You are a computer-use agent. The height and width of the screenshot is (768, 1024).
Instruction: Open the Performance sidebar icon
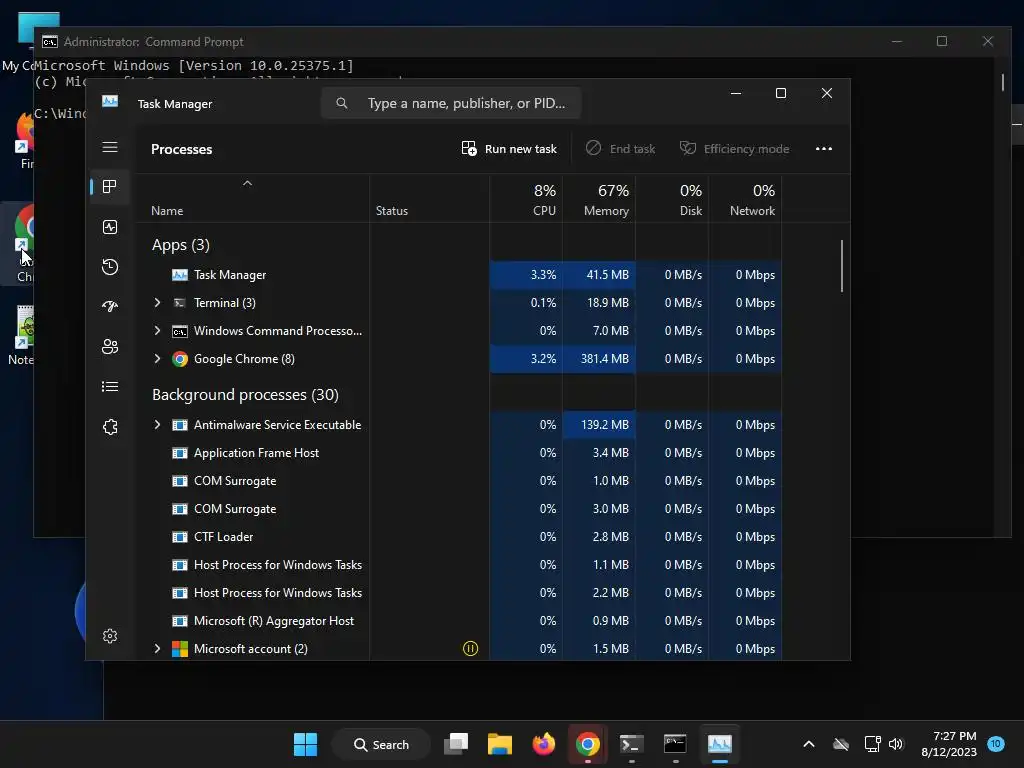click(110, 227)
